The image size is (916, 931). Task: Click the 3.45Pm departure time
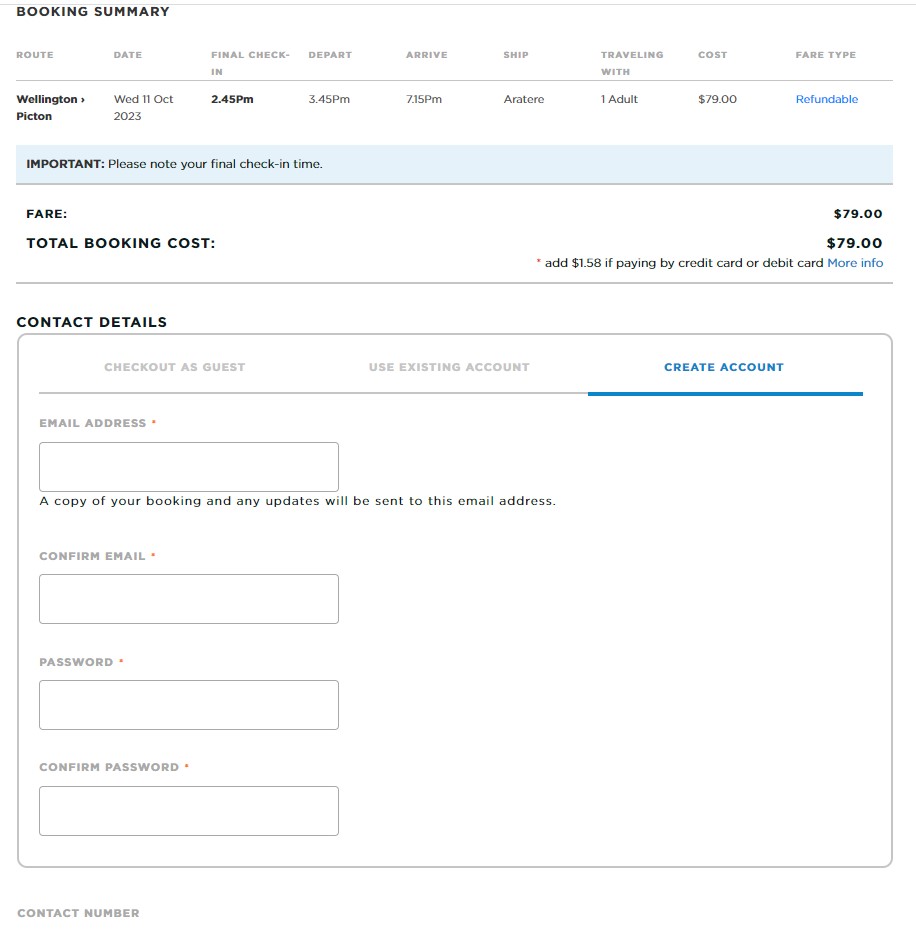pyautogui.click(x=329, y=99)
